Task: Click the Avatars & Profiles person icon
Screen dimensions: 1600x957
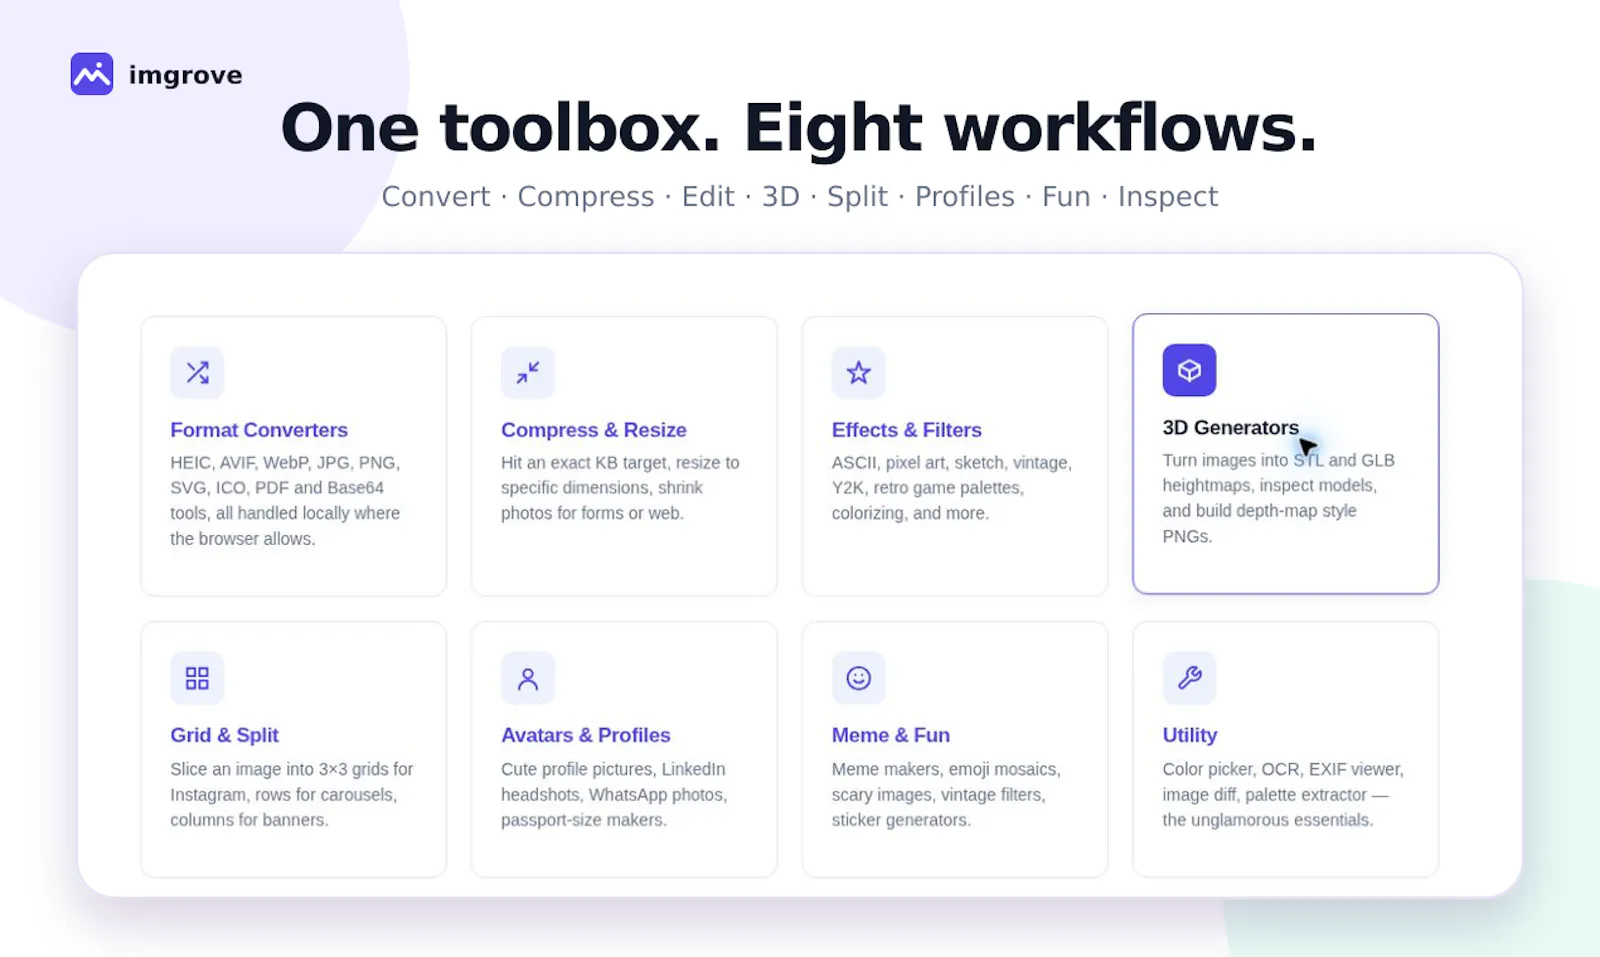Action: coord(528,678)
